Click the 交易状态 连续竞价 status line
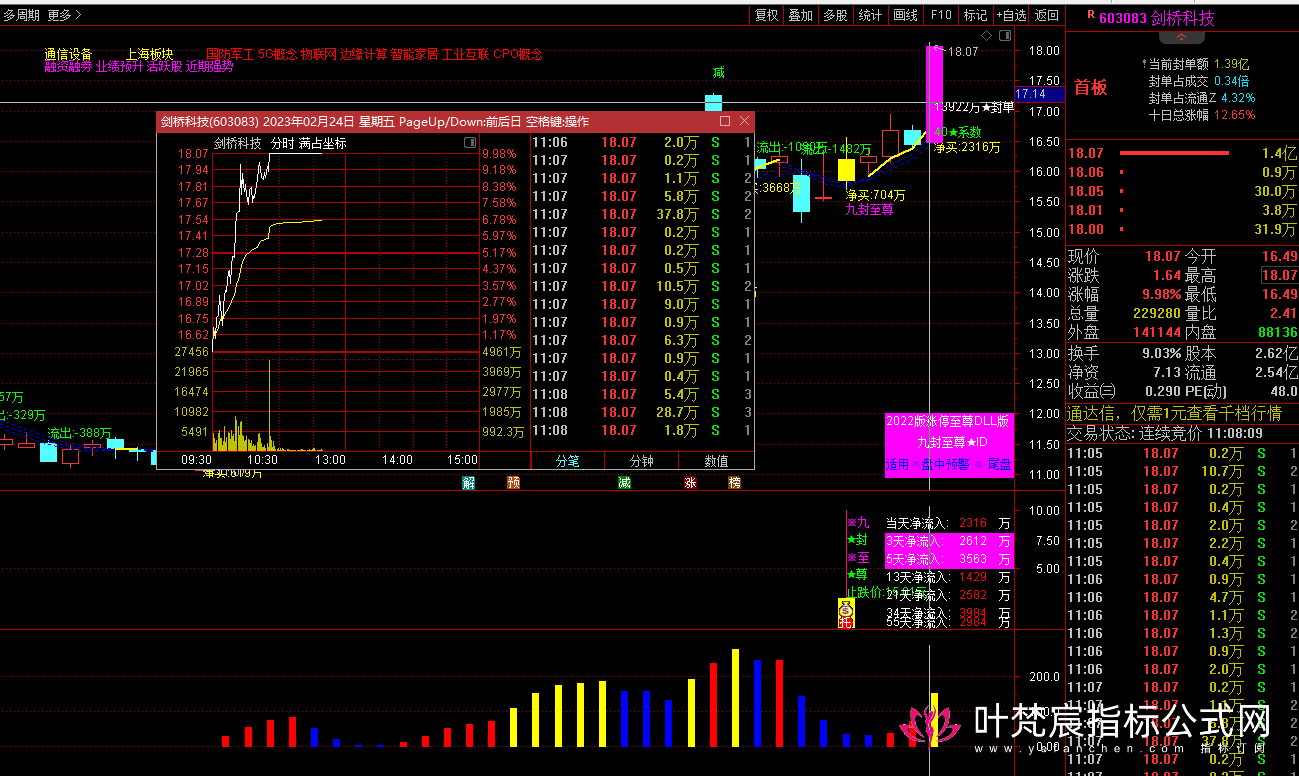The height and width of the screenshot is (776, 1299). click(1165, 434)
